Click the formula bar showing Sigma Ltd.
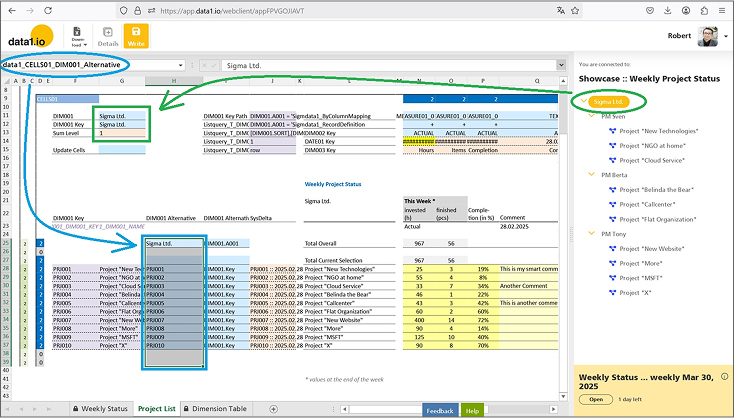The image size is (734, 418). click(x=389, y=66)
